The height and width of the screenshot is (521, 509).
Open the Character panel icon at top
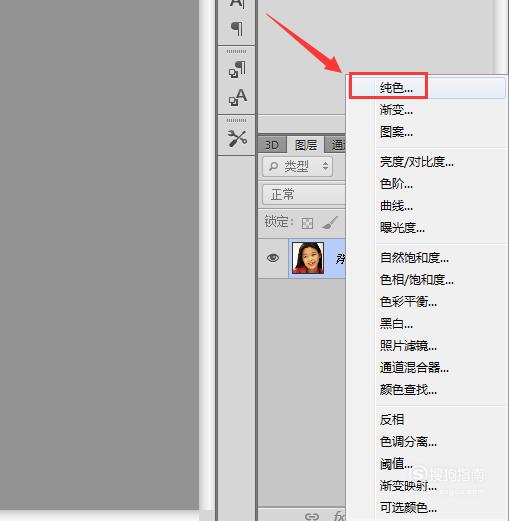(x=237, y=4)
